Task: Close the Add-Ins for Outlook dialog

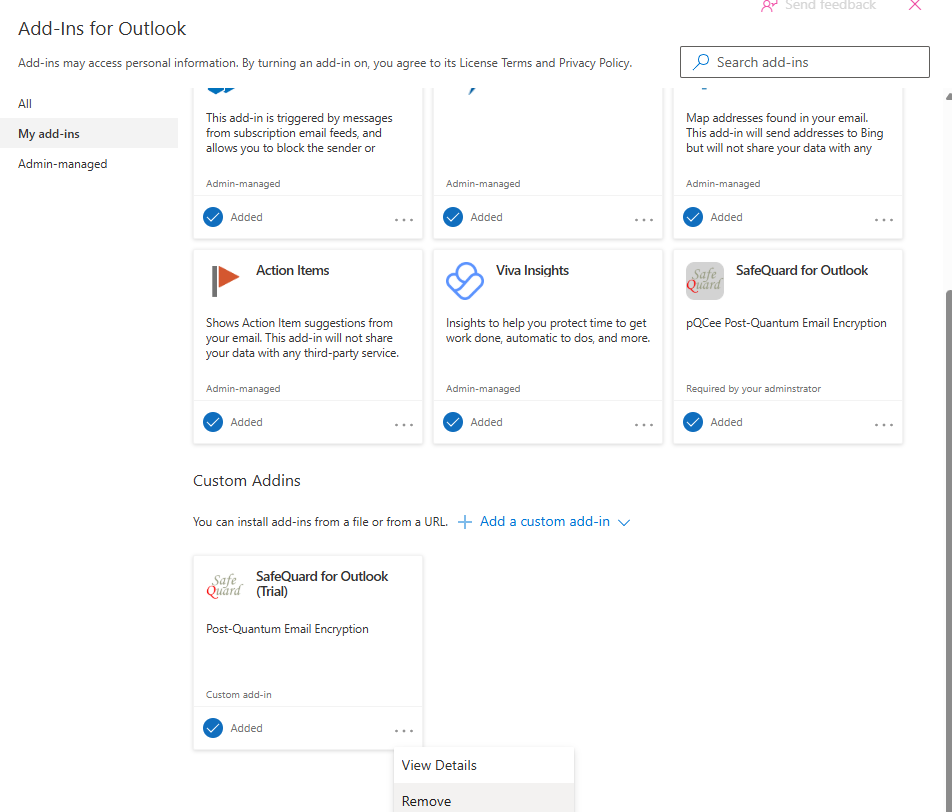Action: pos(915,5)
